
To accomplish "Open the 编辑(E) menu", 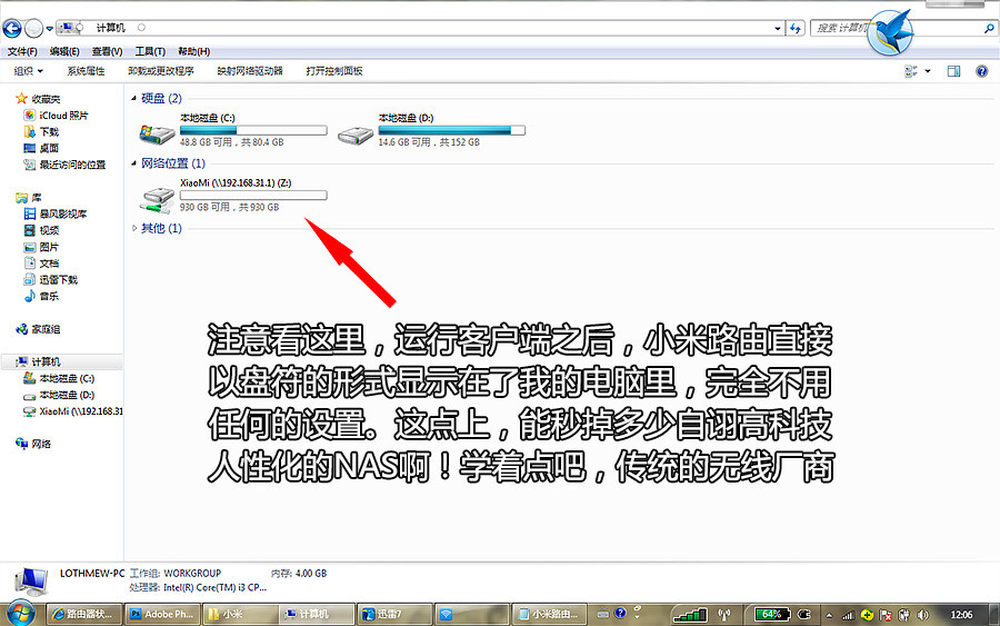I will coord(64,52).
